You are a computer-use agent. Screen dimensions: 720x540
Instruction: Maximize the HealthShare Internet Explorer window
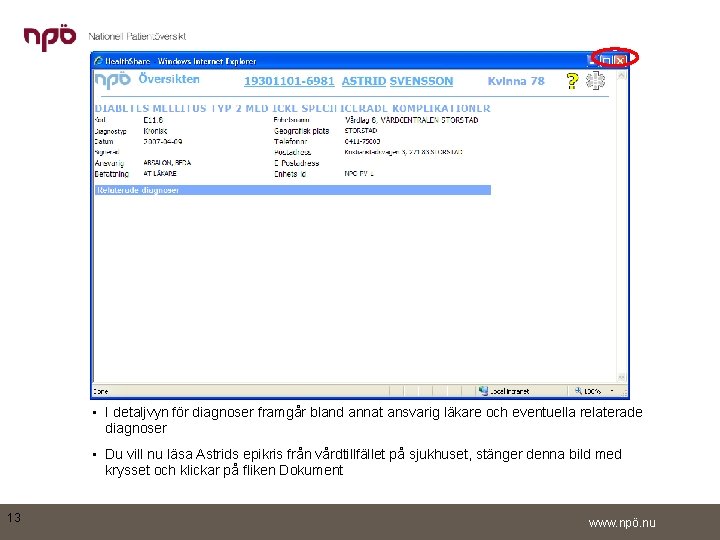click(x=606, y=60)
